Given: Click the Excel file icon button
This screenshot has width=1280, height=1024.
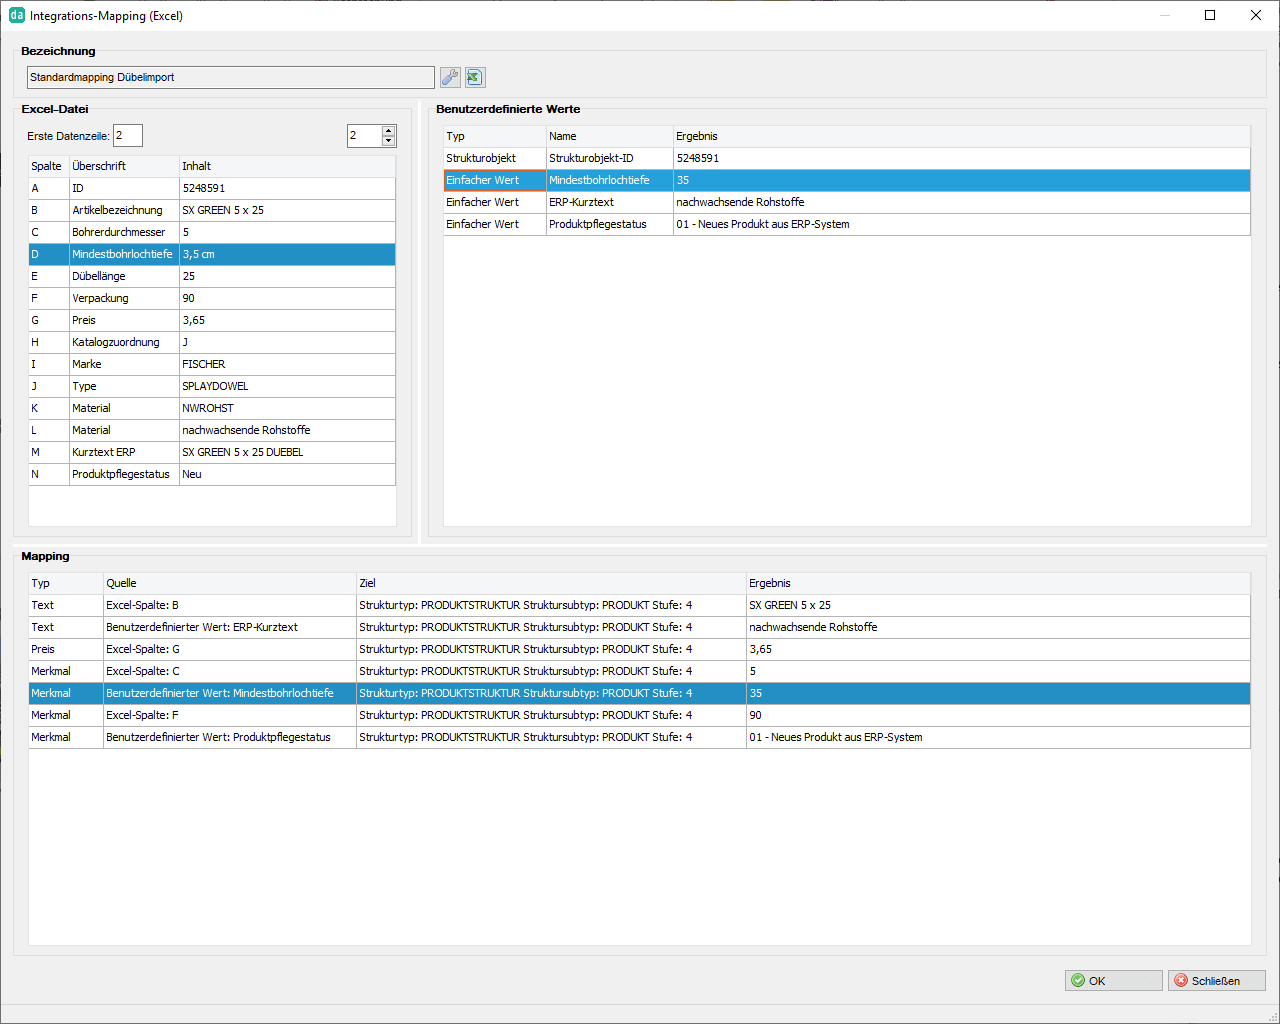Looking at the screenshot, I should tap(475, 77).
